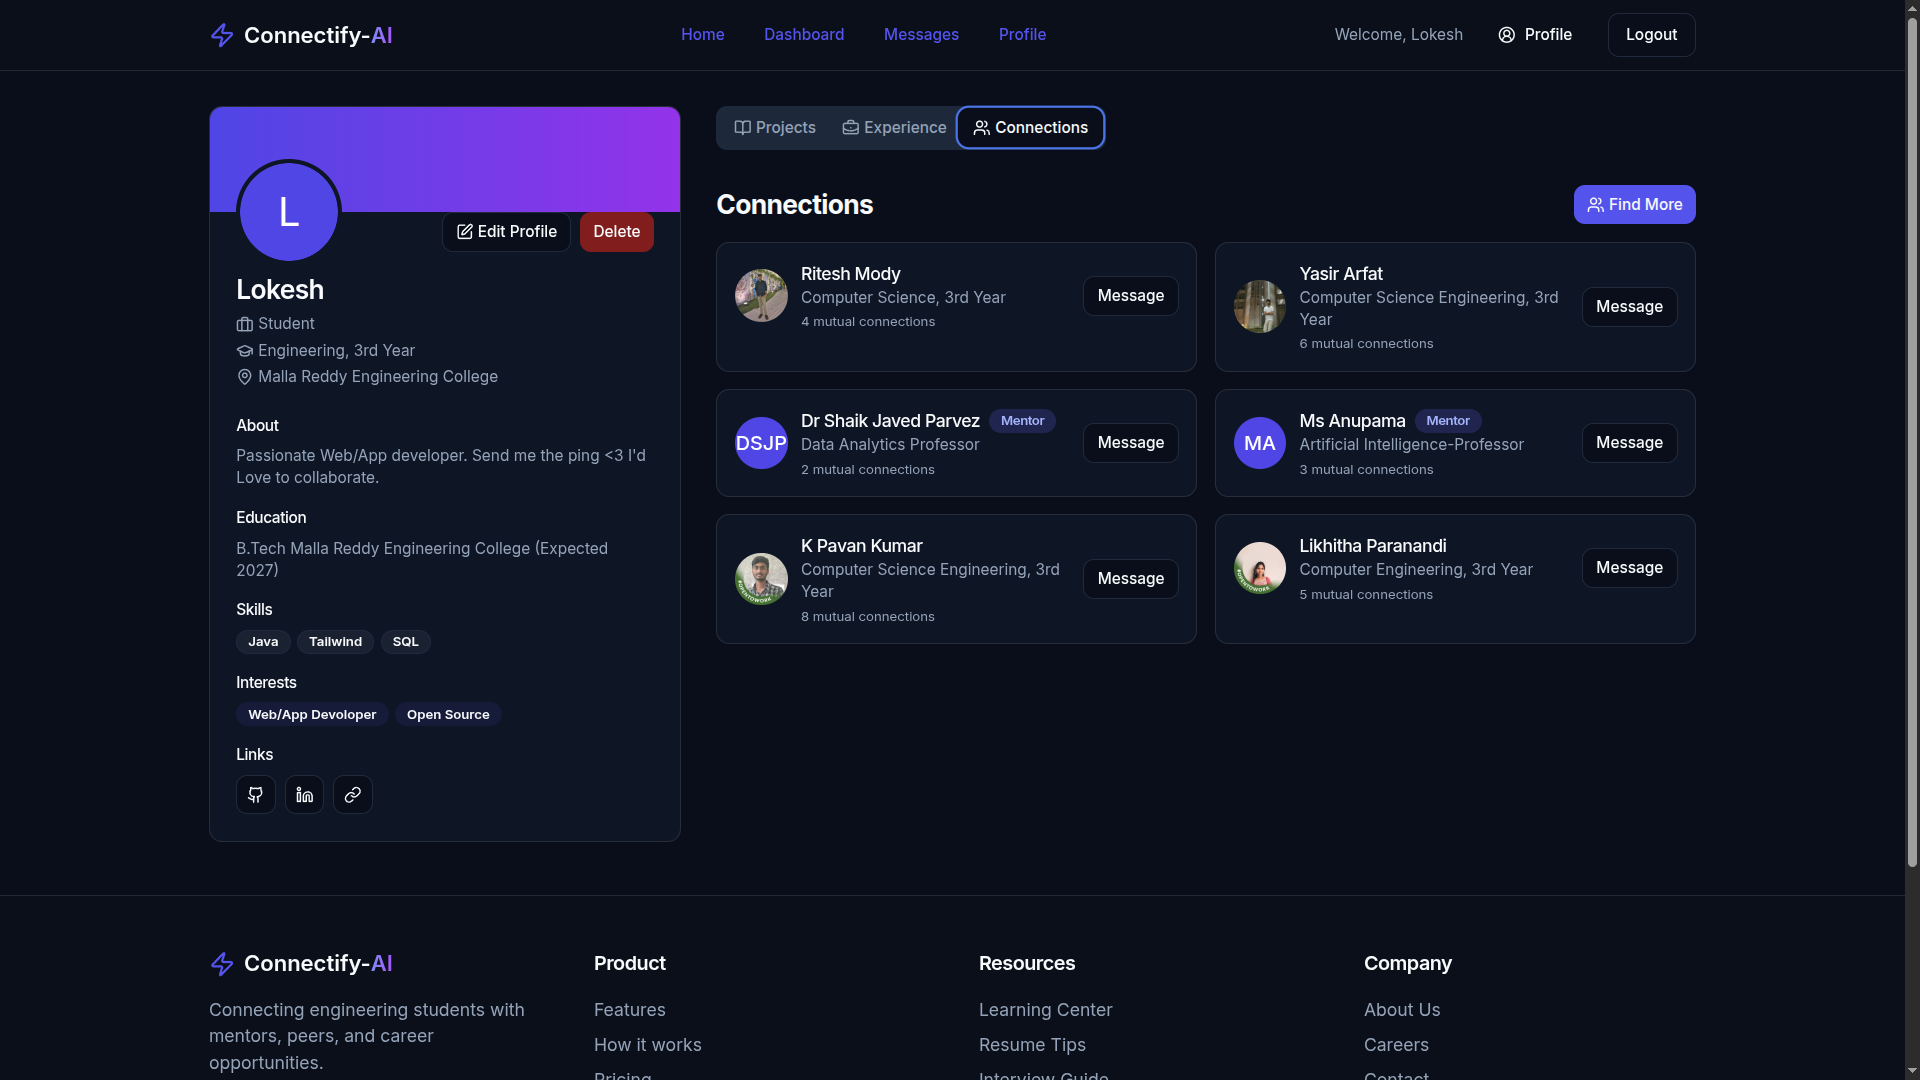Viewport: 1920px width, 1080px height.
Task: Click Ritesh Mody's profile picture
Action: (760, 295)
